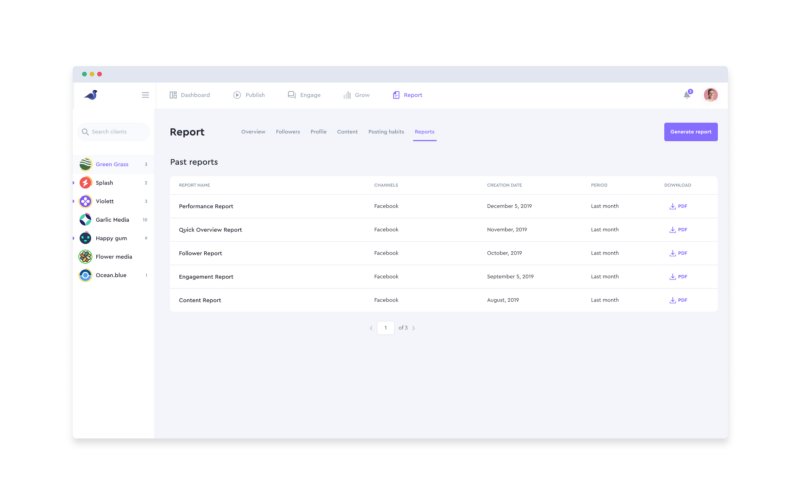The width and height of the screenshot is (800, 504).
Task: Switch to the Followers tab
Action: coord(288,132)
